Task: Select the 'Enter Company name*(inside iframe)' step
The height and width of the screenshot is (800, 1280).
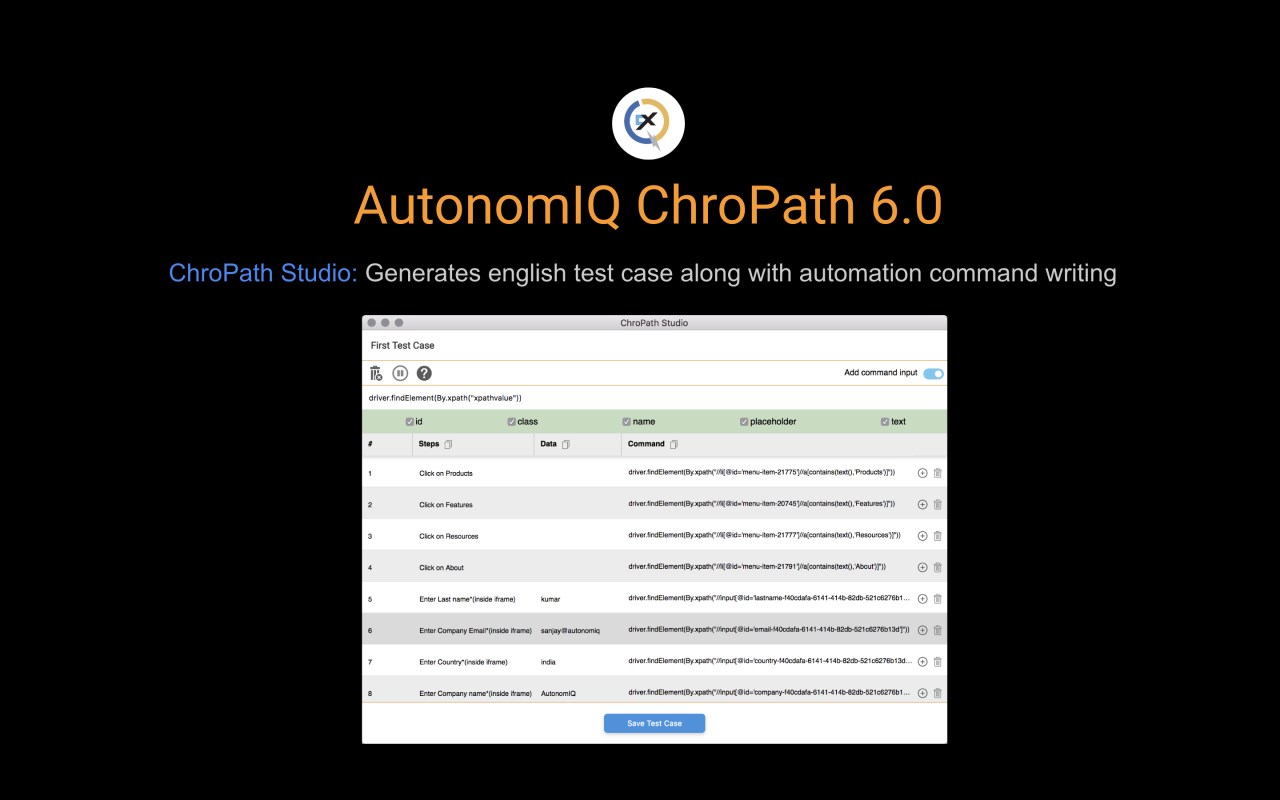Action: coord(475,693)
